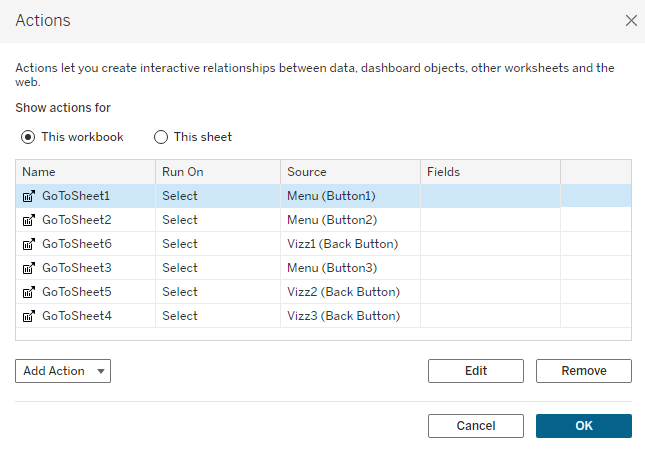Screen dimensions: 645x453
Task: Select the This sheet radio button
Action: pos(161,137)
